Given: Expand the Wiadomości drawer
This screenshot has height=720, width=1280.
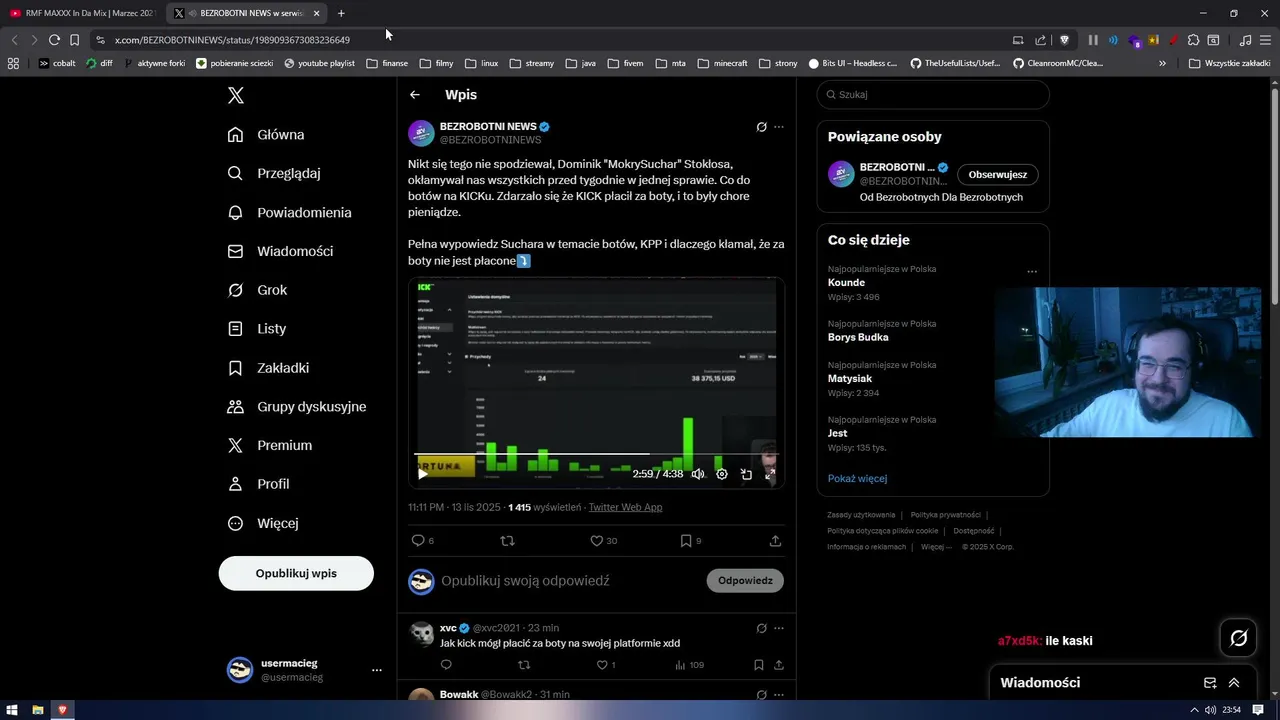Looking at the screenshot, I should click(x=1234, y=683).
